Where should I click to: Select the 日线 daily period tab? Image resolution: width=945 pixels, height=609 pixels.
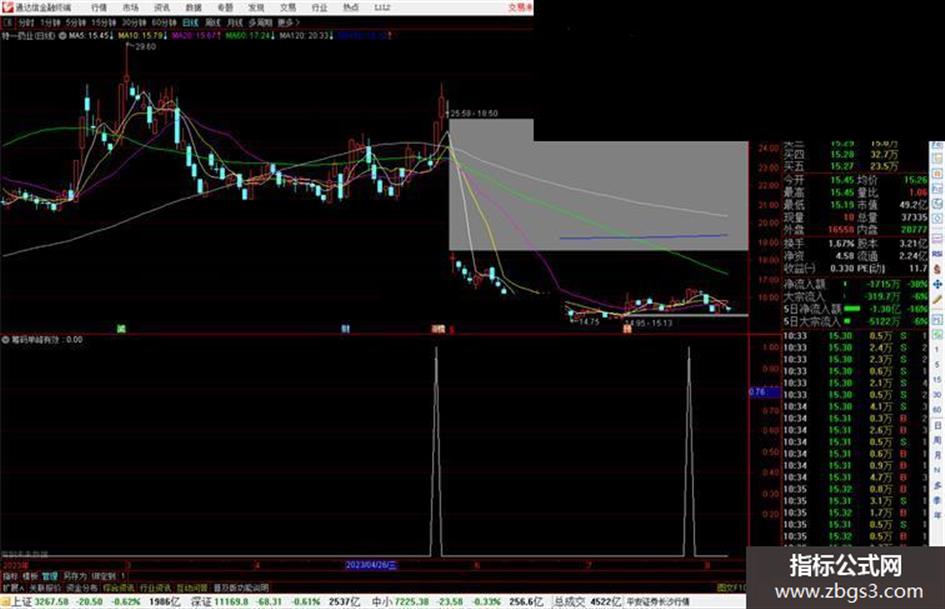click(x=190, y=22)
